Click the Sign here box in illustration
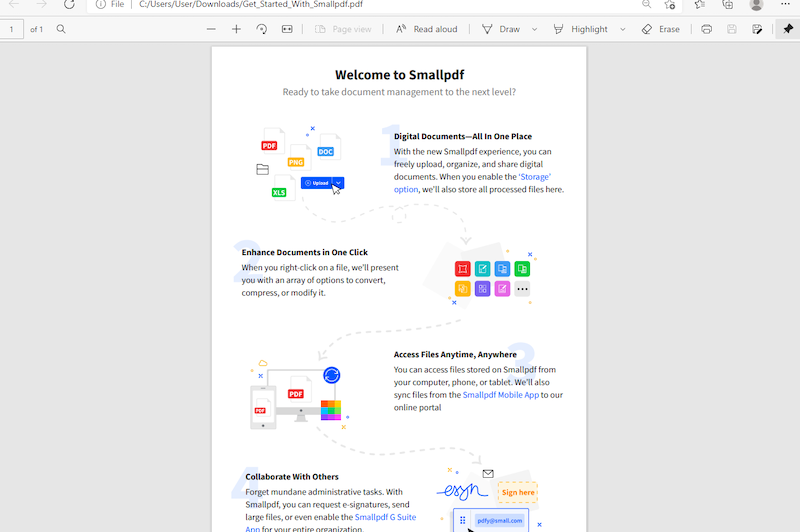Screen dimensions: 800x532 click(x=517, y=492)
